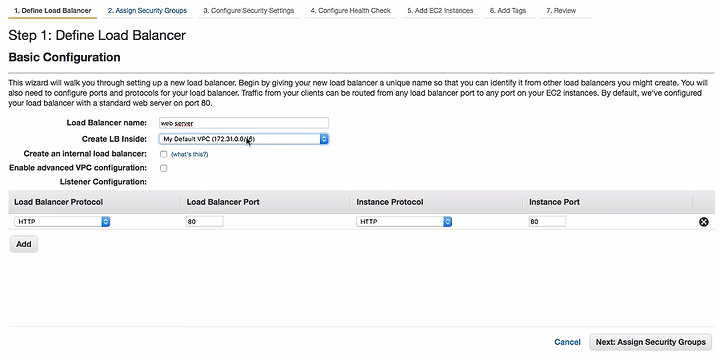The width and height of the screenshot is (720, 360).
Task: Enable advanced VPC configuration checkbox
Action: [x=163, y=168]
